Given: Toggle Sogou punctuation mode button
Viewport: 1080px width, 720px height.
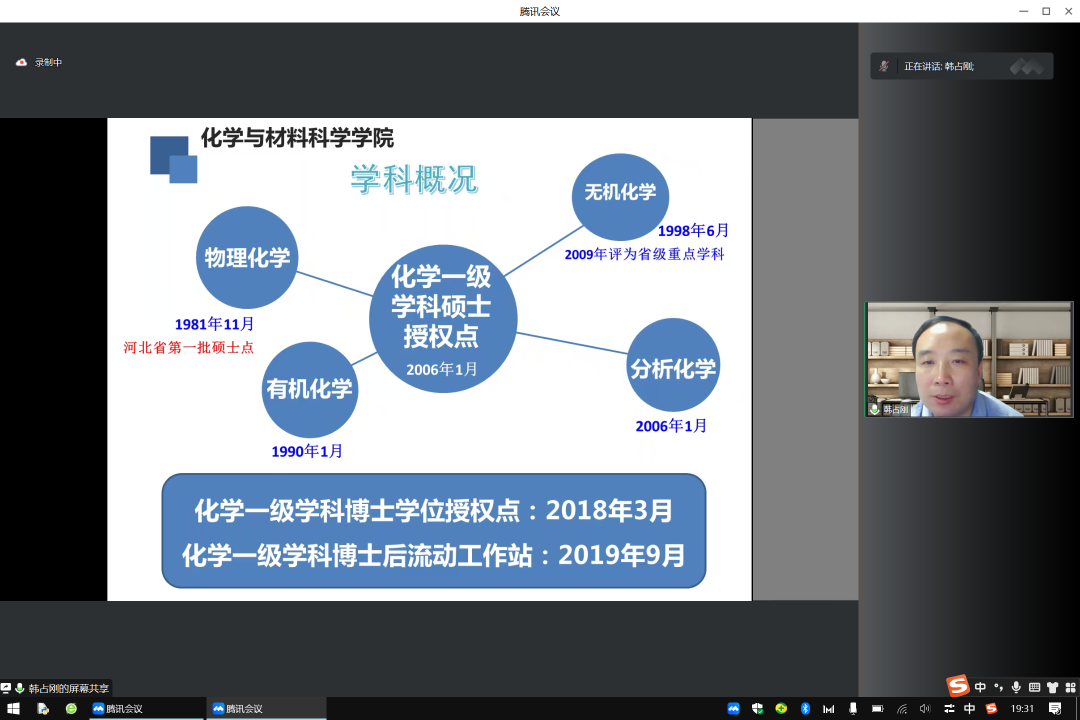Looking at the screenshot, I should [x=998, y=687].
